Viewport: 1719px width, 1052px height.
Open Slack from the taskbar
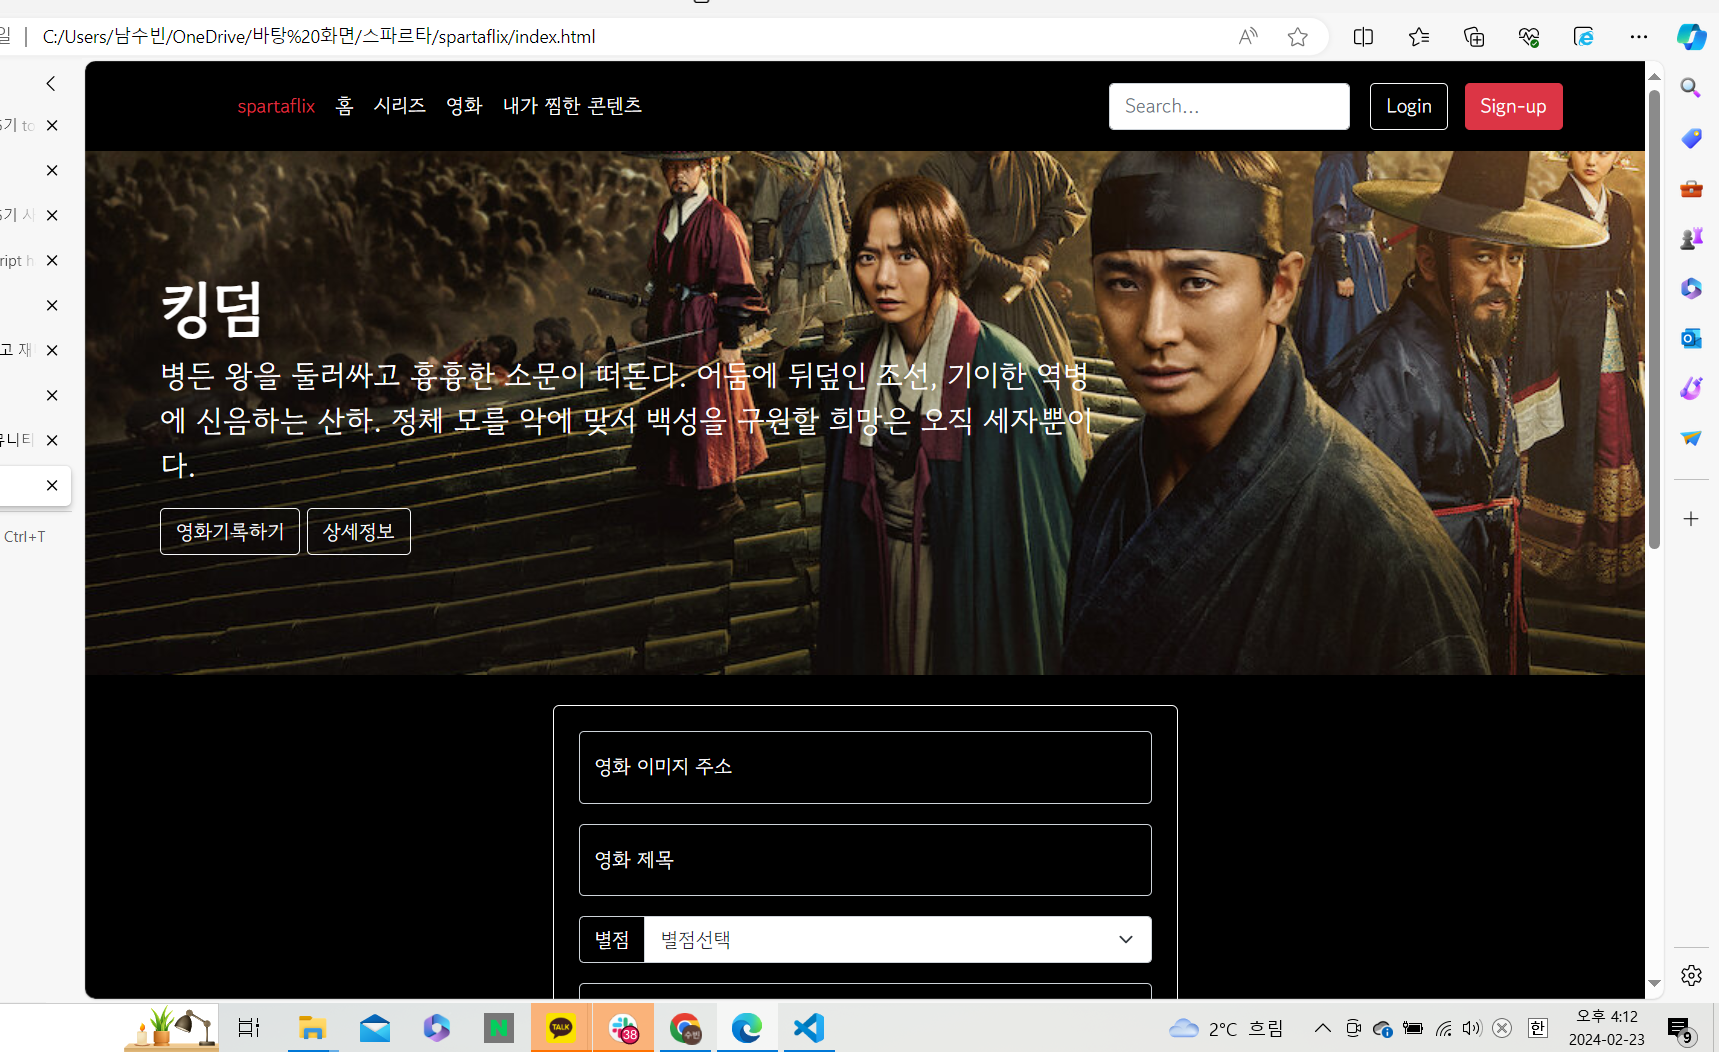623,1027
